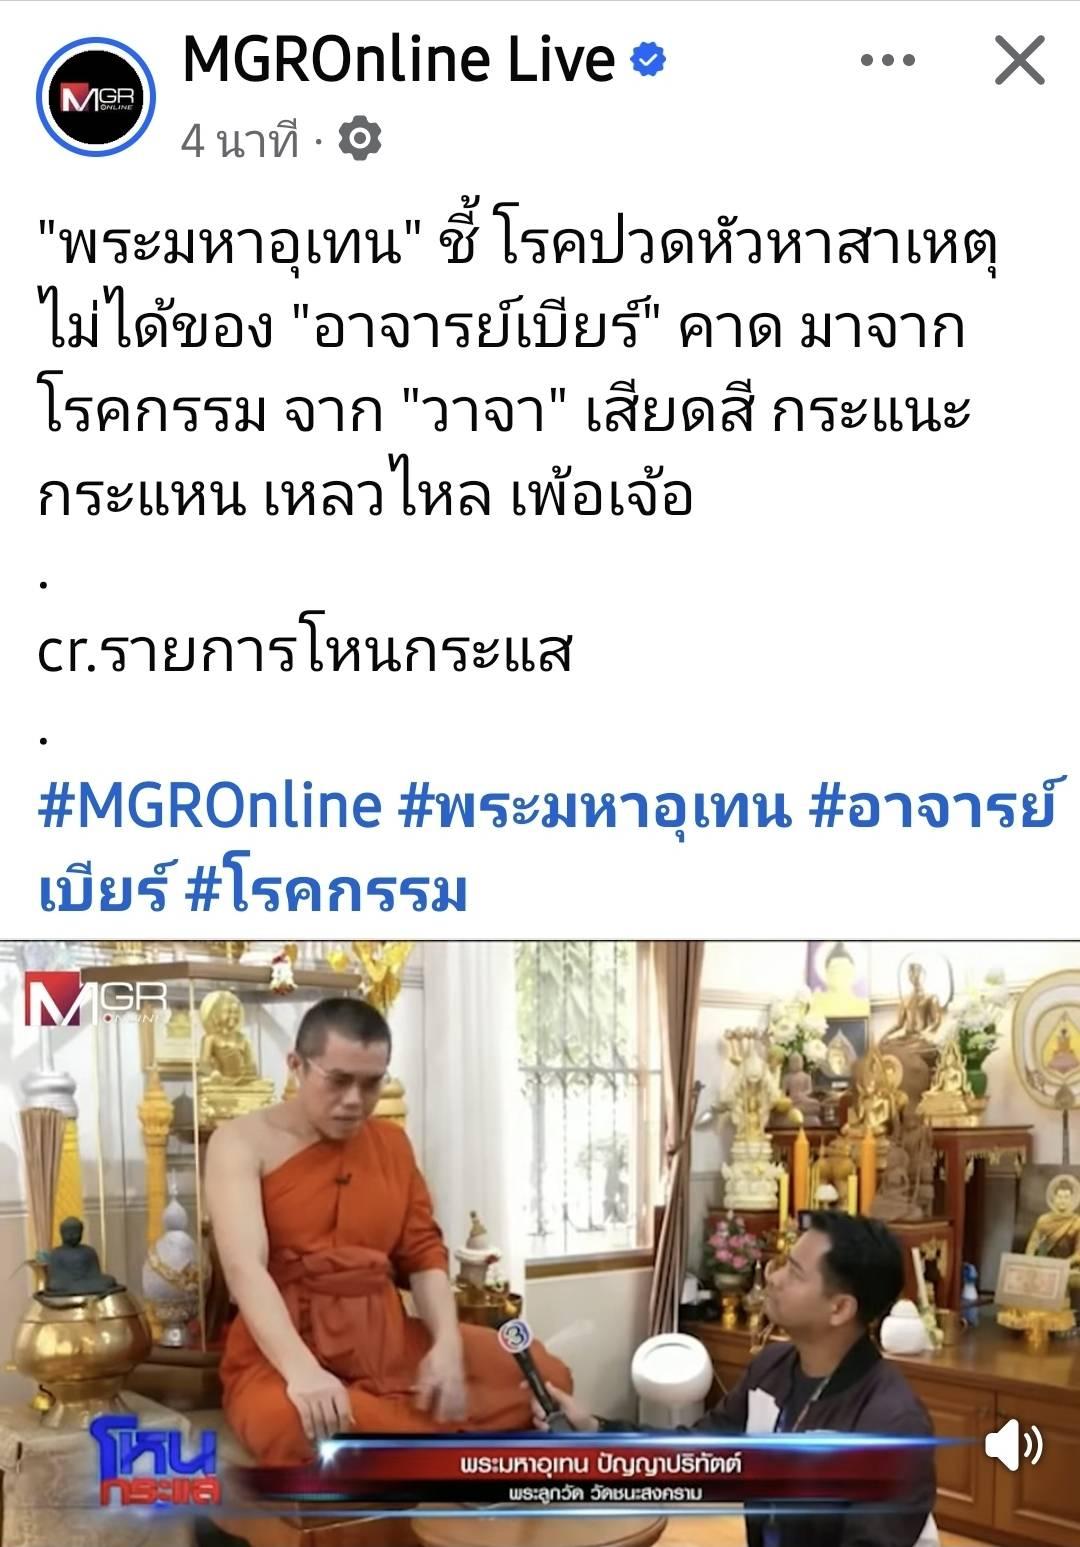Toggle video sound with the speaker icon
The image size is (1080, 1547).
point(1012,1444)
